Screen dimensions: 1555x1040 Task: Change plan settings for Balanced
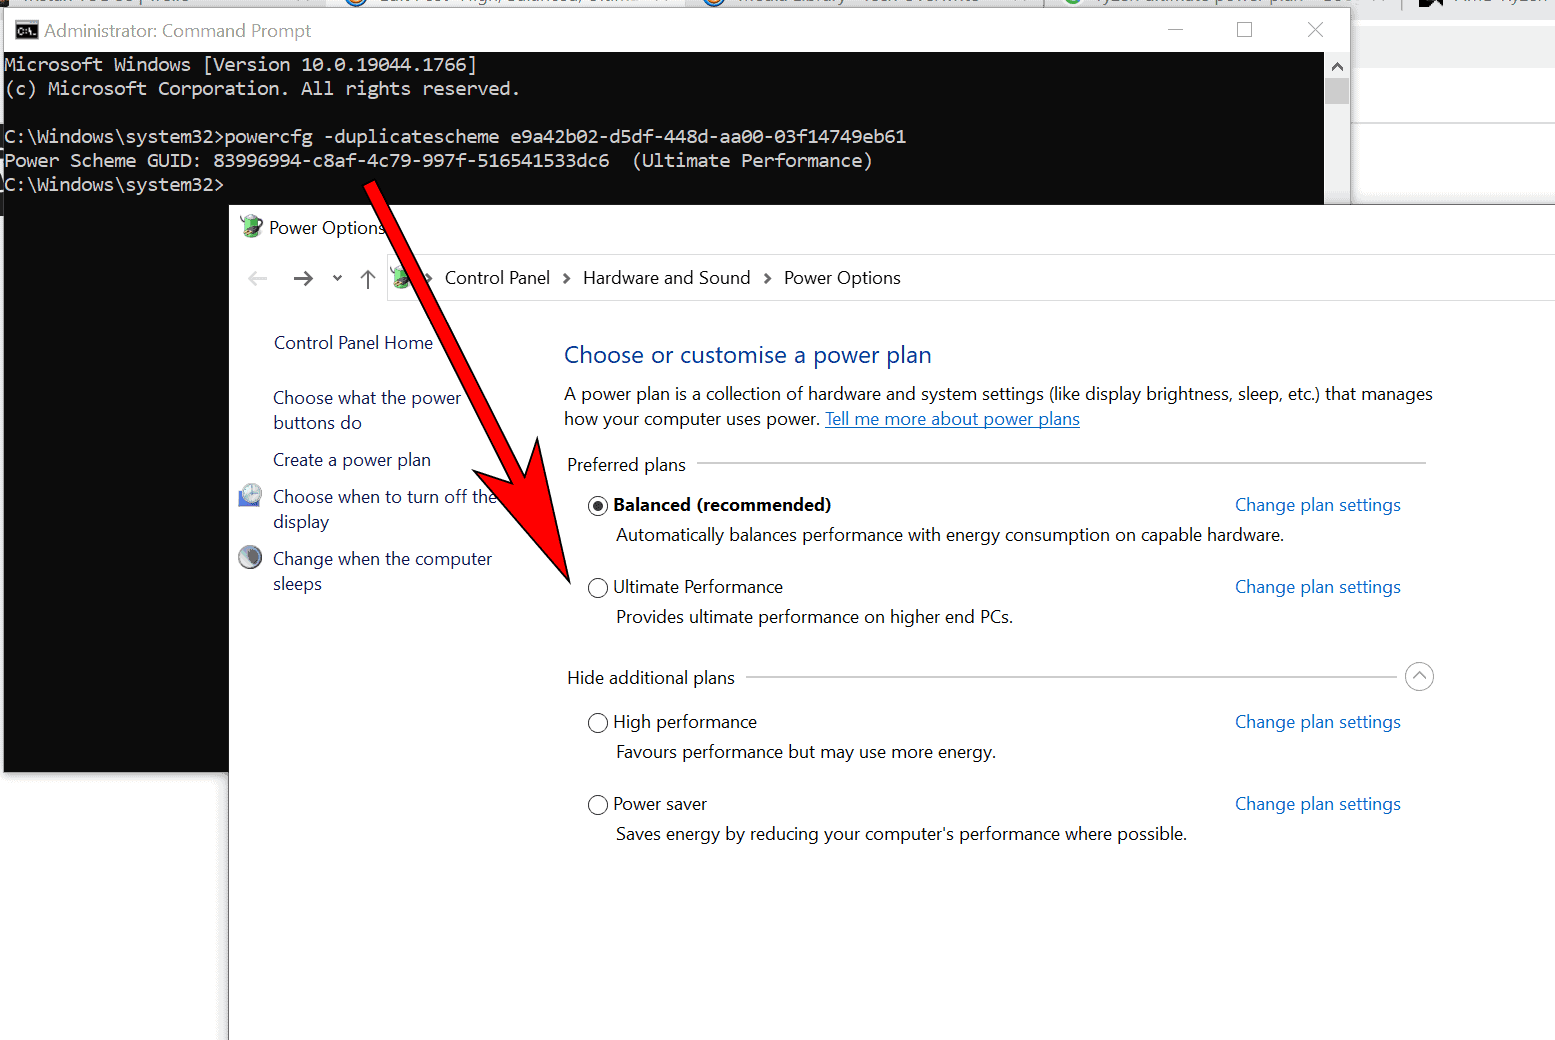click(x=1317, y=505)
